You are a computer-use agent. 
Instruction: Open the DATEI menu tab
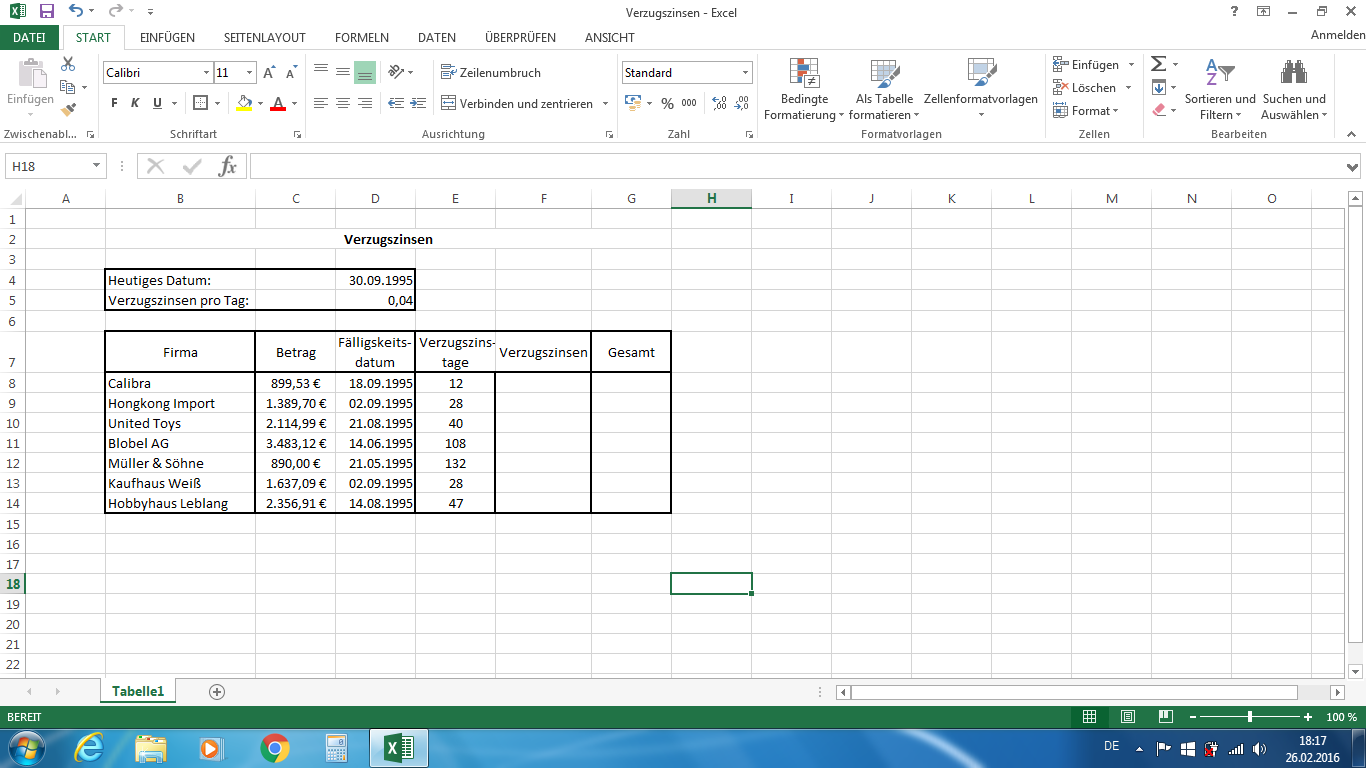(29, 38)
